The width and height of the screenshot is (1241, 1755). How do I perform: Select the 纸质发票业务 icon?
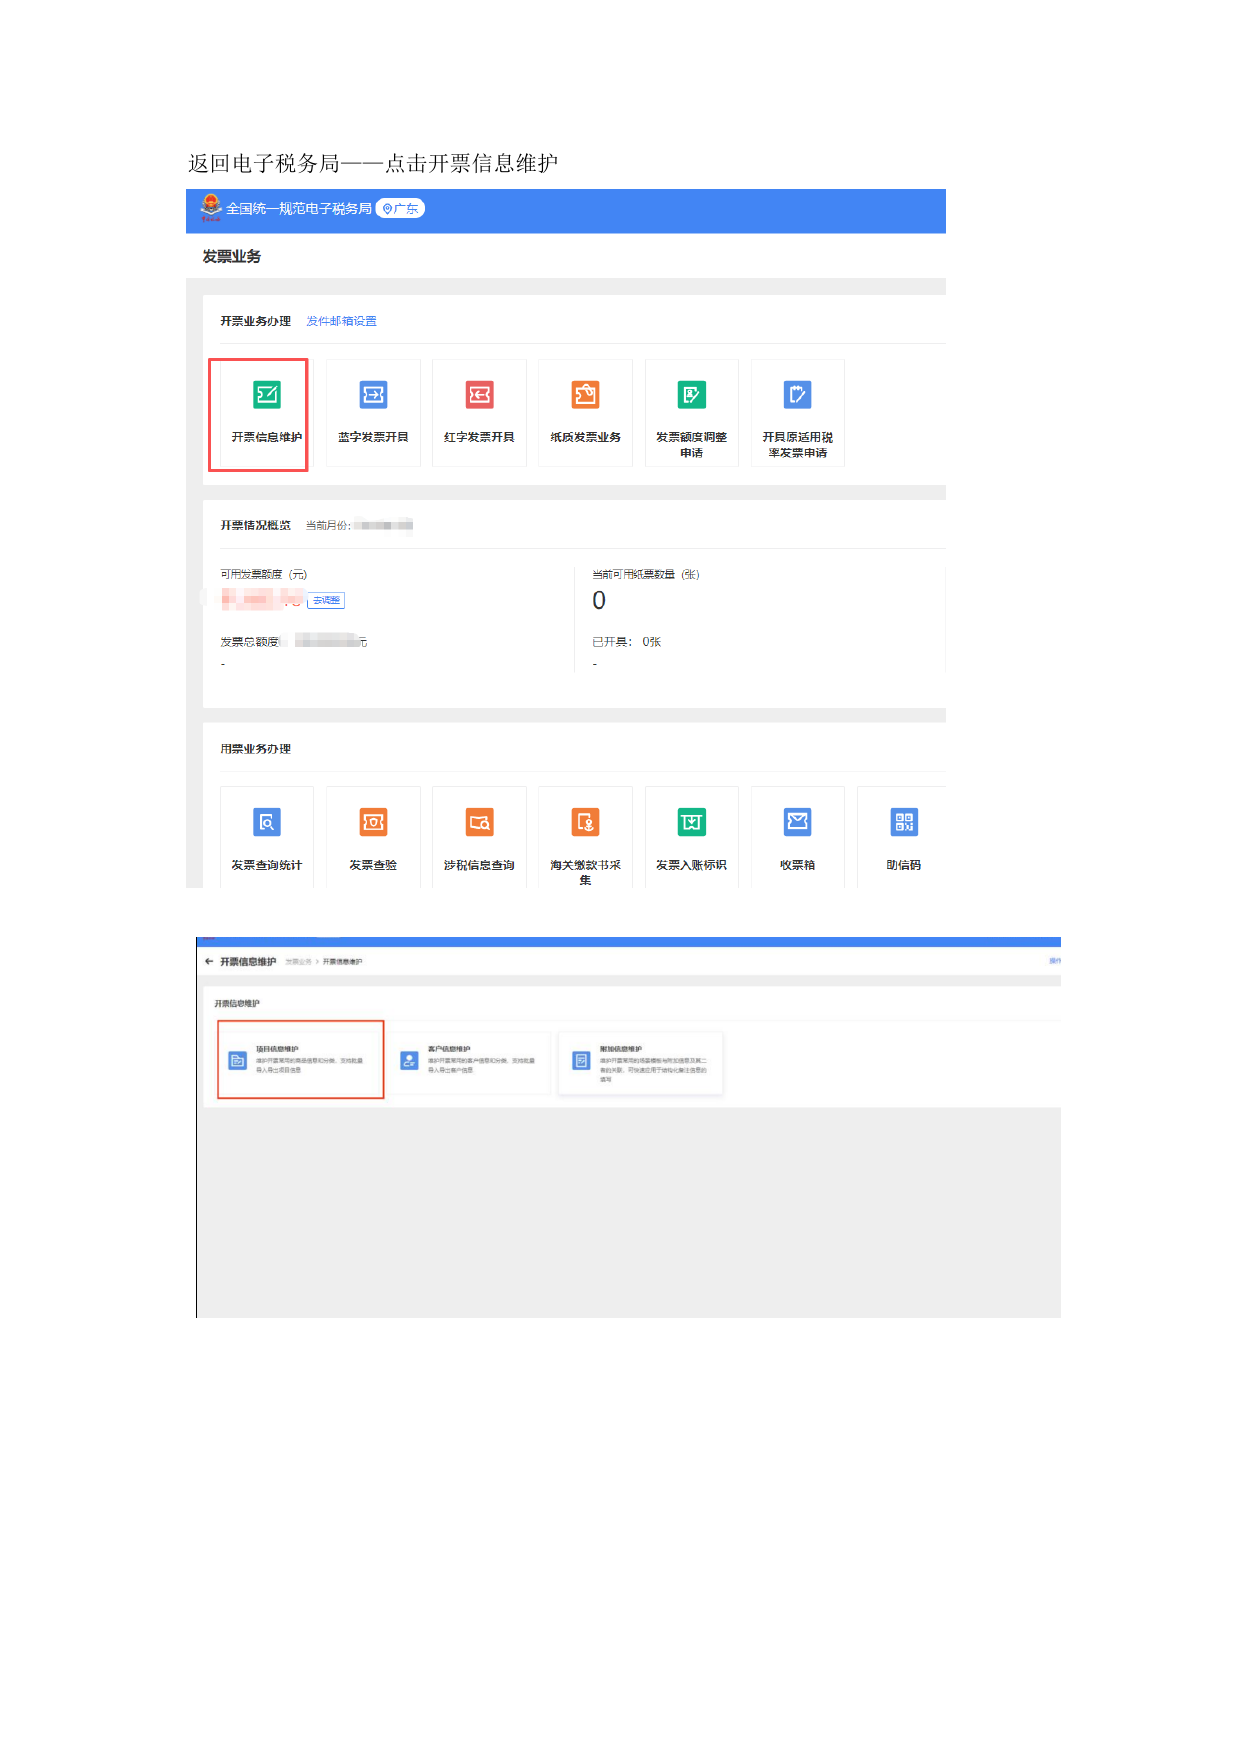pos(585,395)
